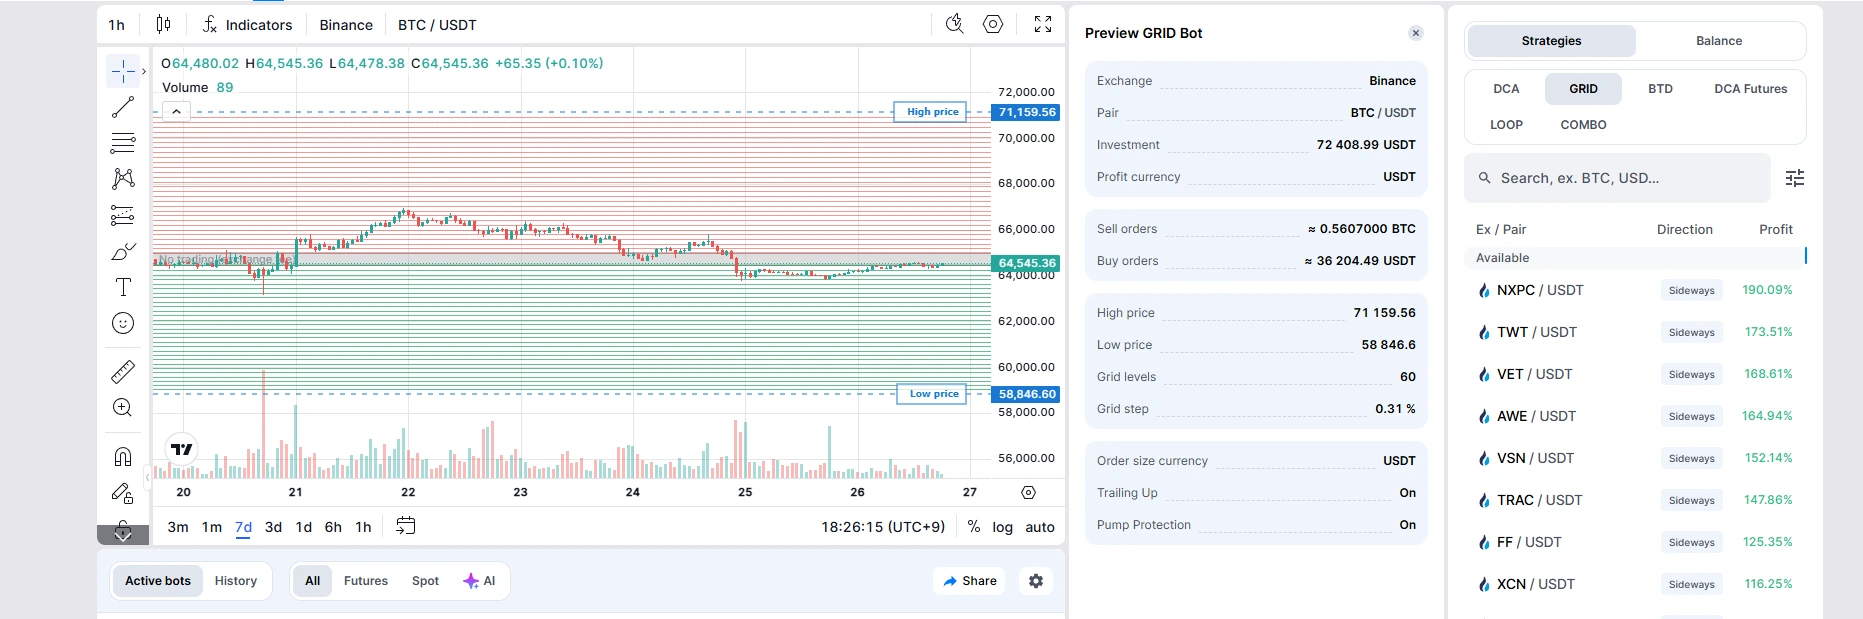Toggle magnet mode for drawings
This screenshot has height=619, width=1863.
(x=123, y=457)
